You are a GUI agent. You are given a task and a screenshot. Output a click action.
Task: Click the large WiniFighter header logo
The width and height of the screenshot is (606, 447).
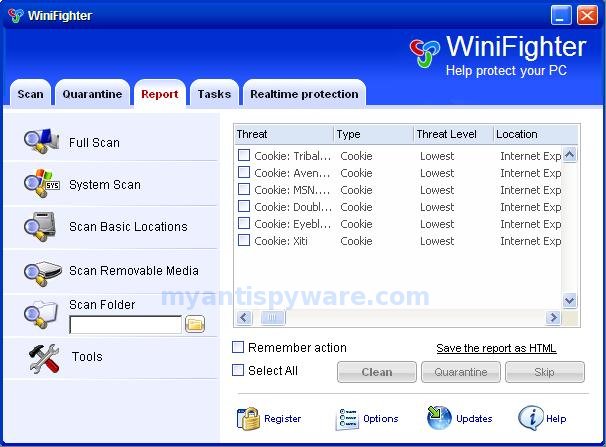pyautogui.click(x=424, y=53)
